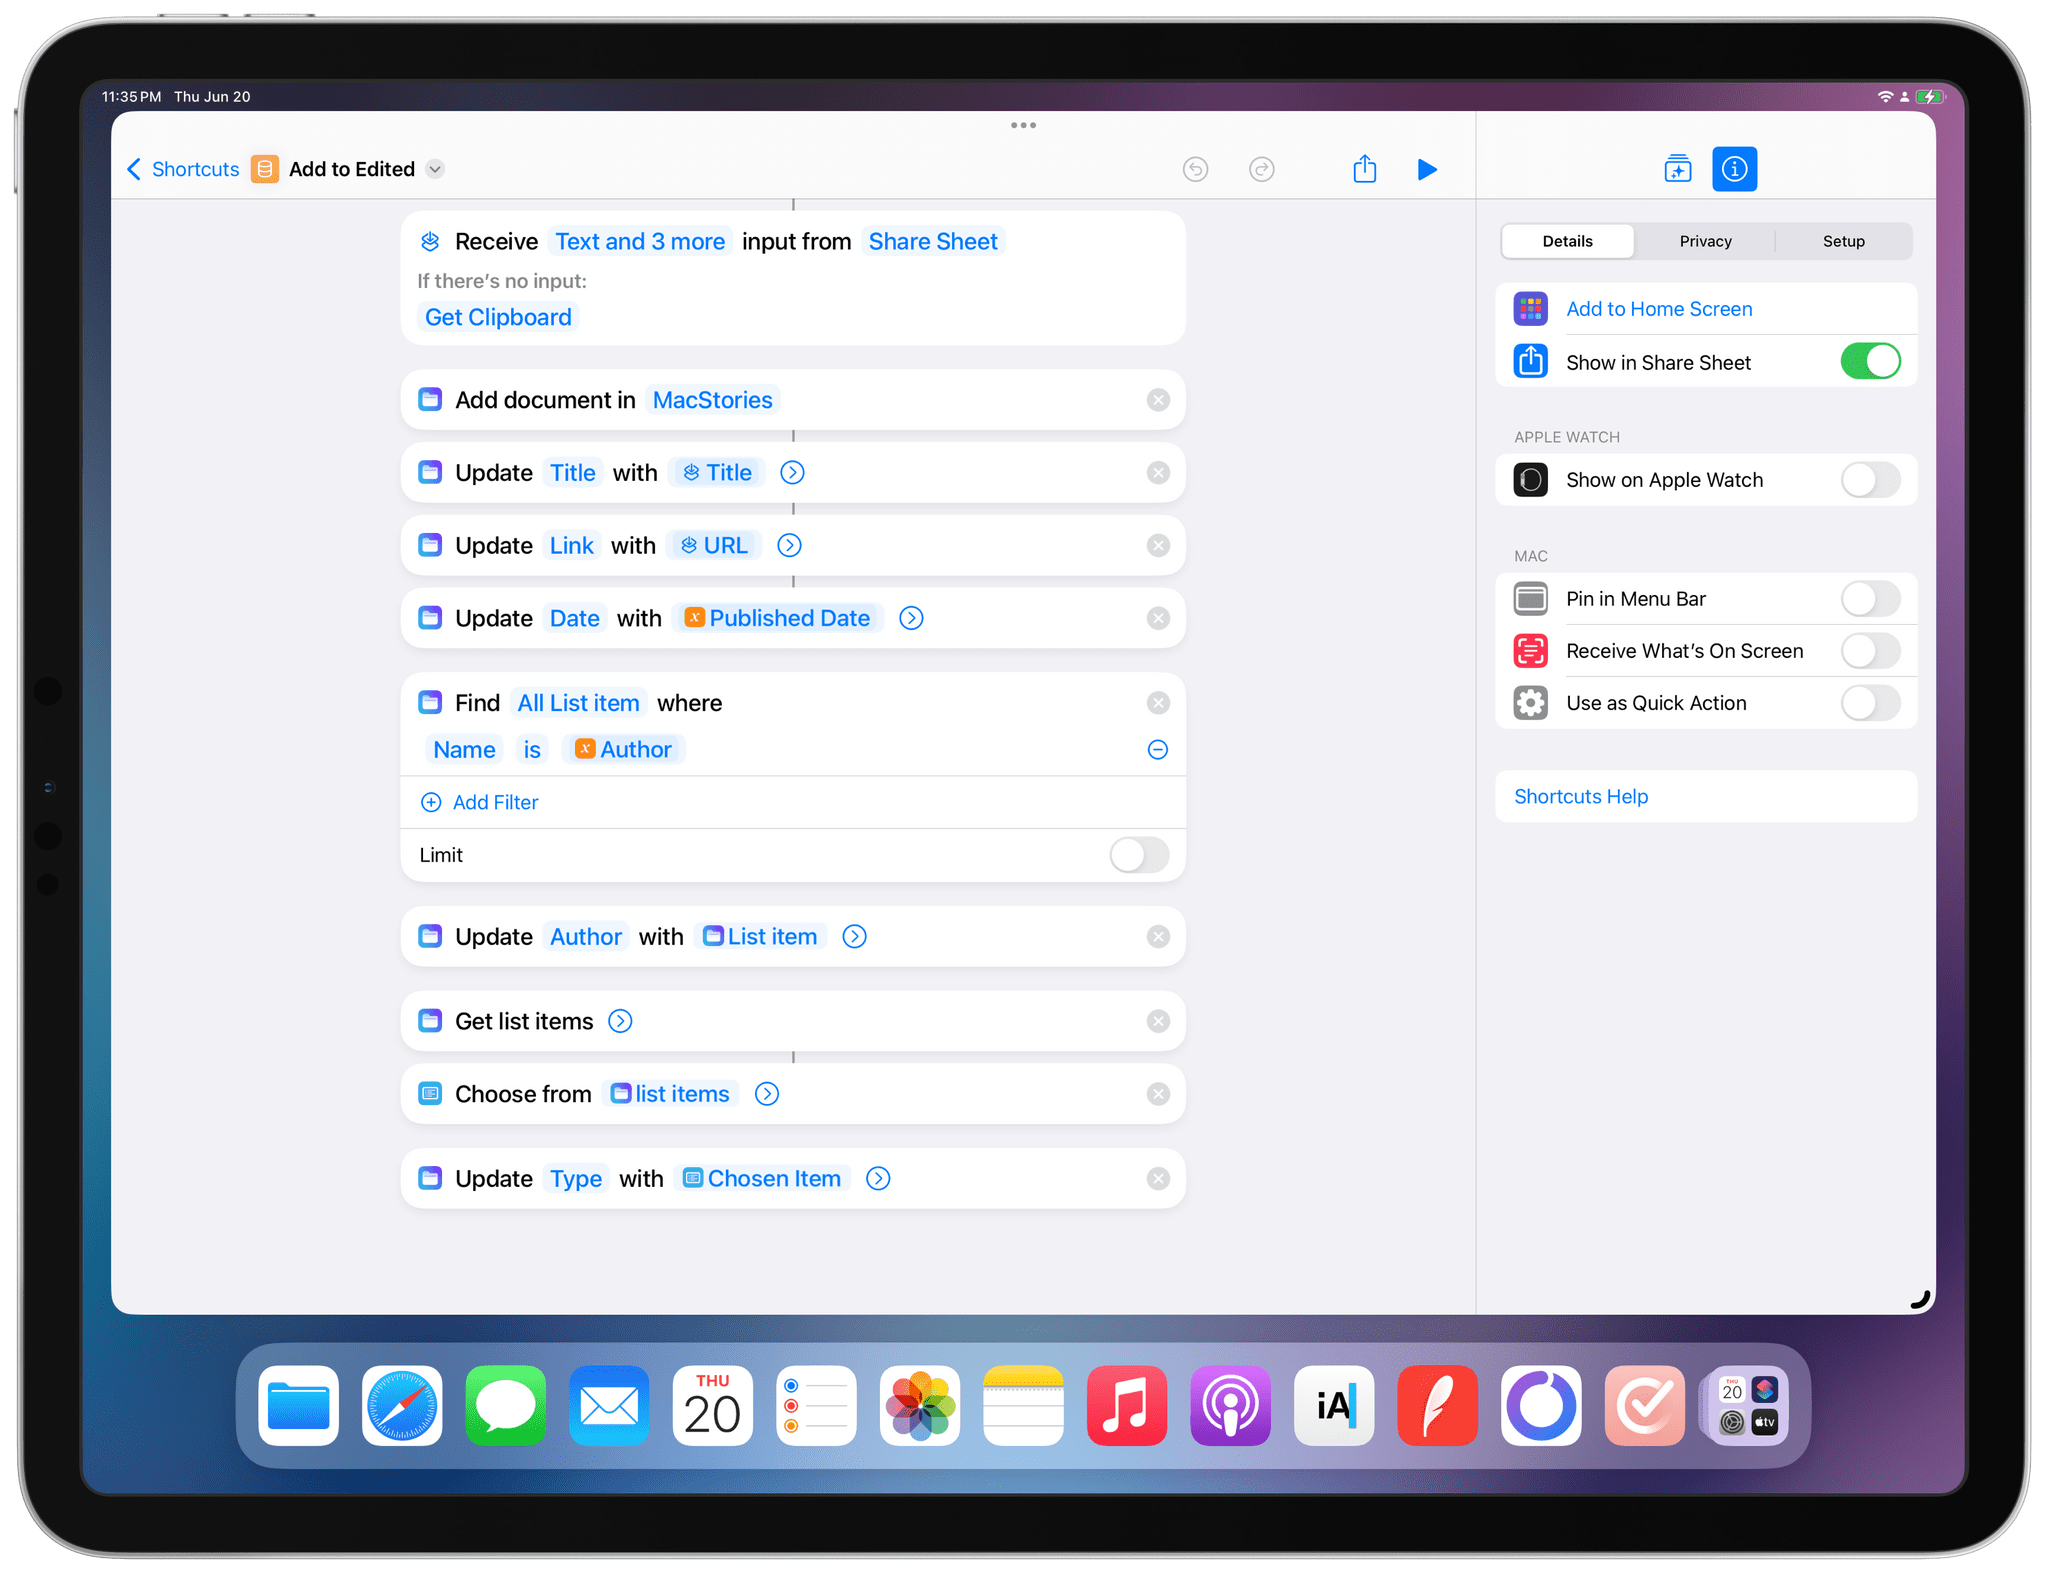Delete the Update Title action

tap(1158, 473)
